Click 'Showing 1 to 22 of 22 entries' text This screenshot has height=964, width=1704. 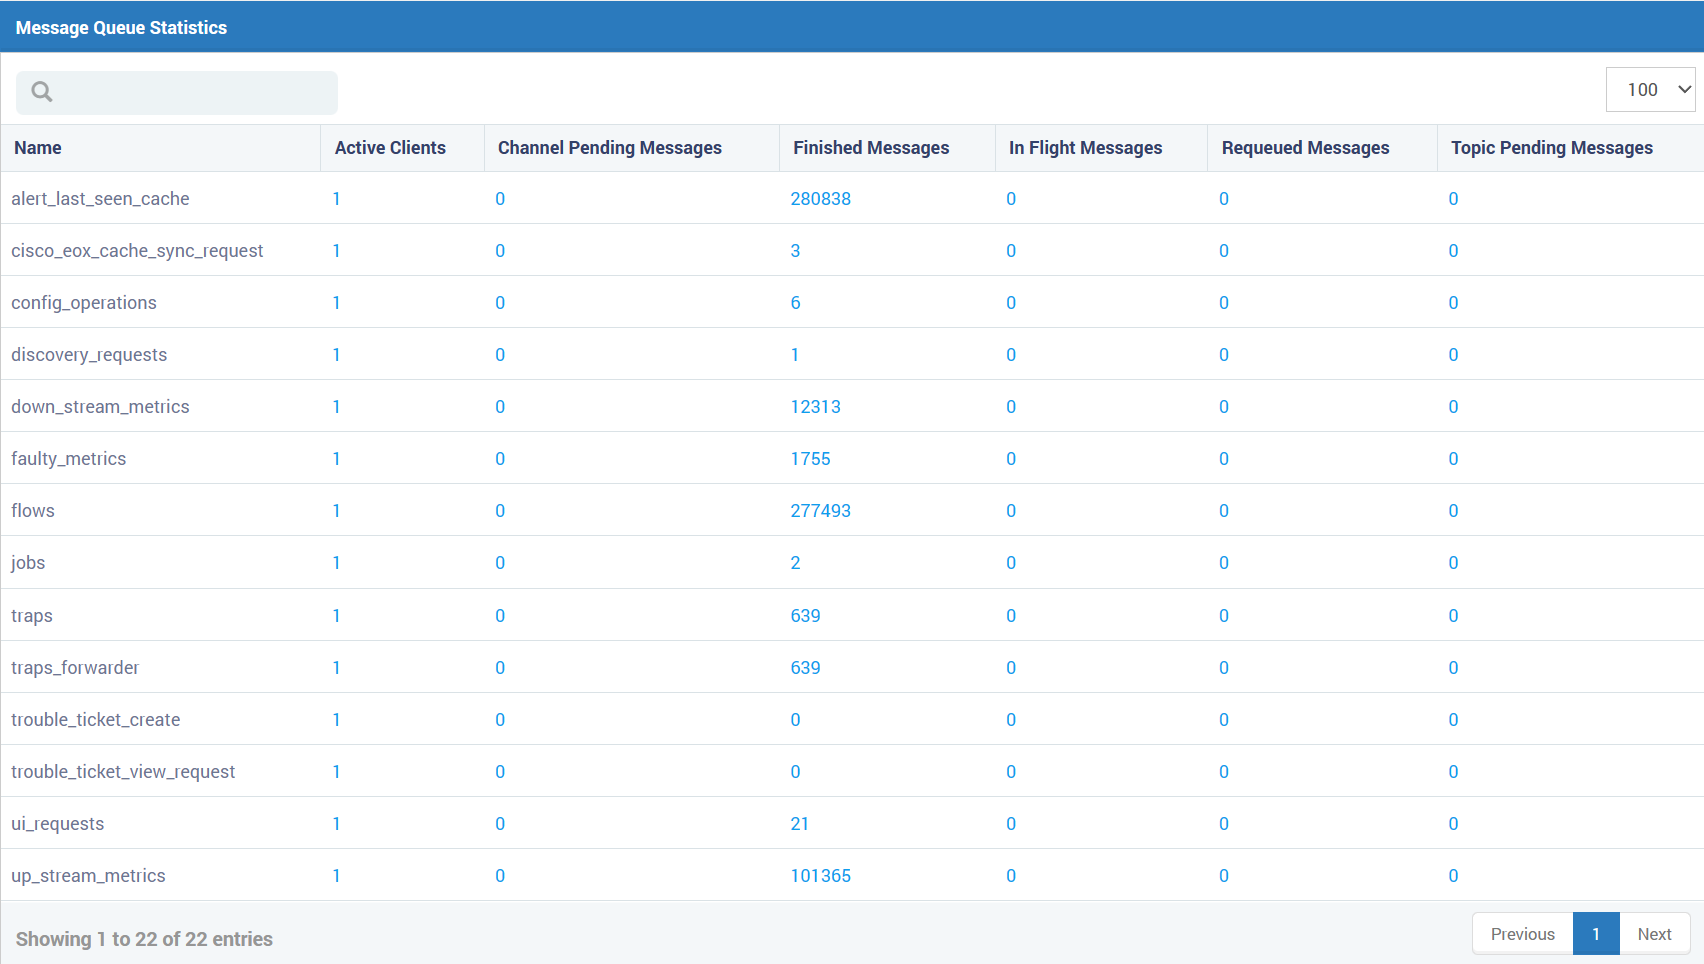click(x=144, y=939)
